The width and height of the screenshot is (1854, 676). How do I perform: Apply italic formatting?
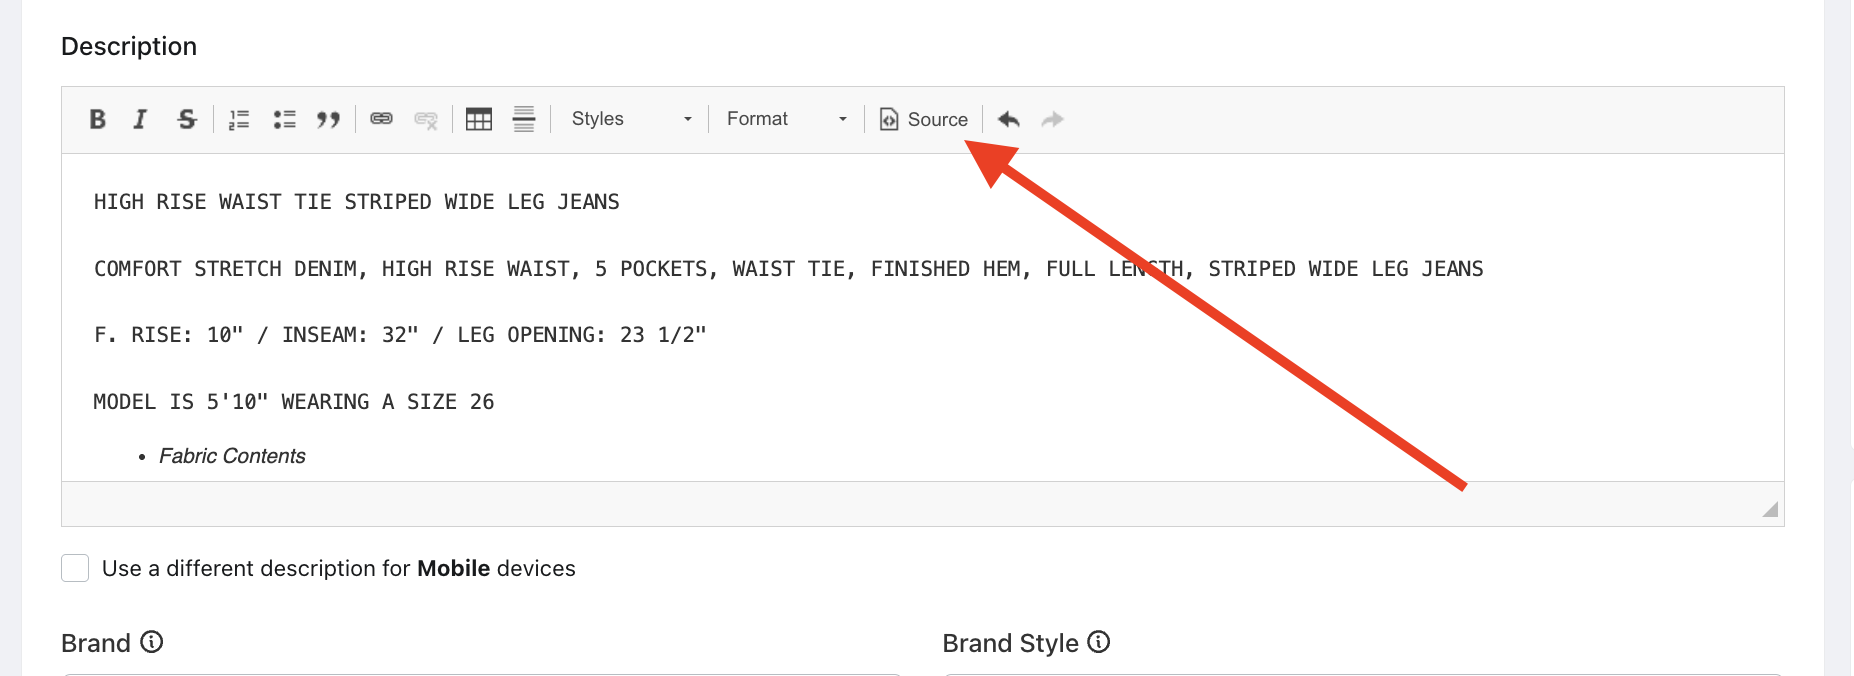(140, 119)
